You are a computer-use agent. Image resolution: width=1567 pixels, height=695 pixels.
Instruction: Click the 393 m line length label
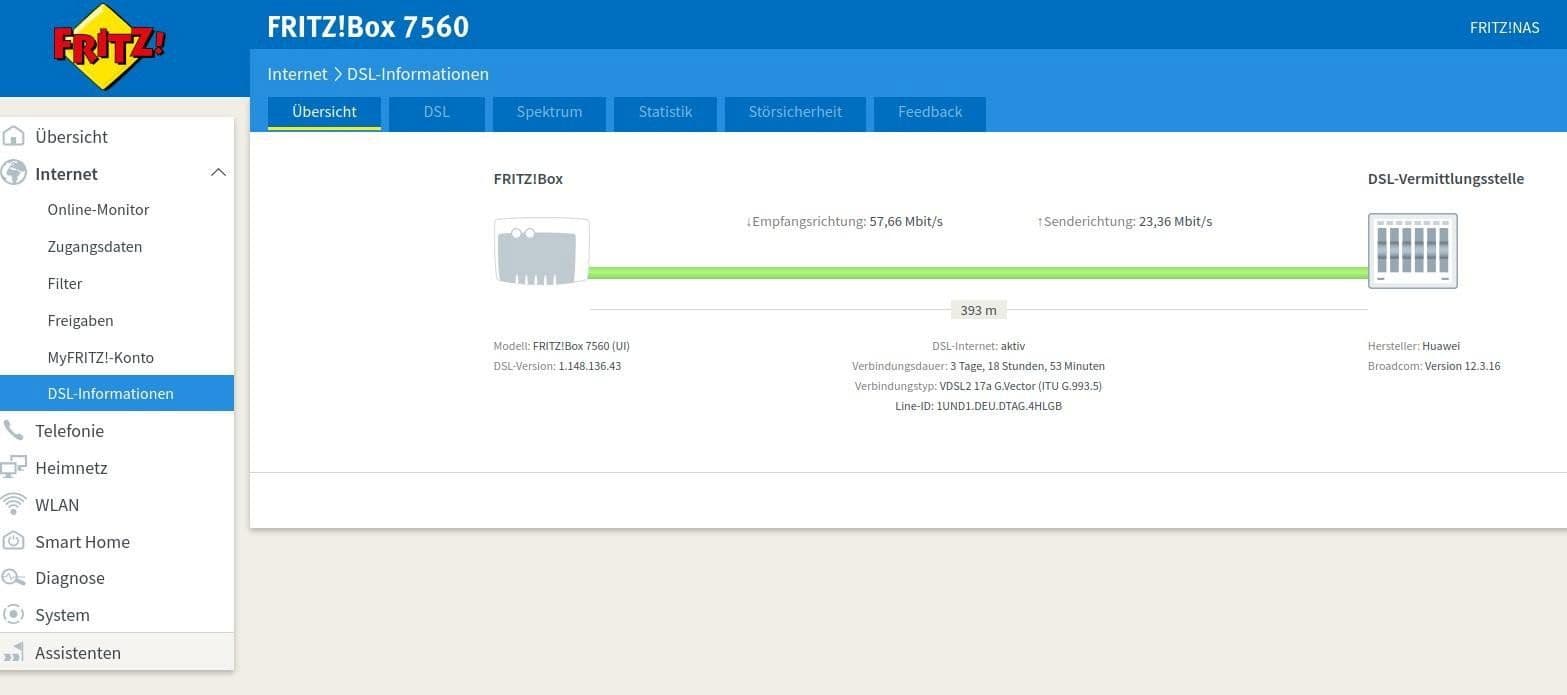(x=978, y=310)
